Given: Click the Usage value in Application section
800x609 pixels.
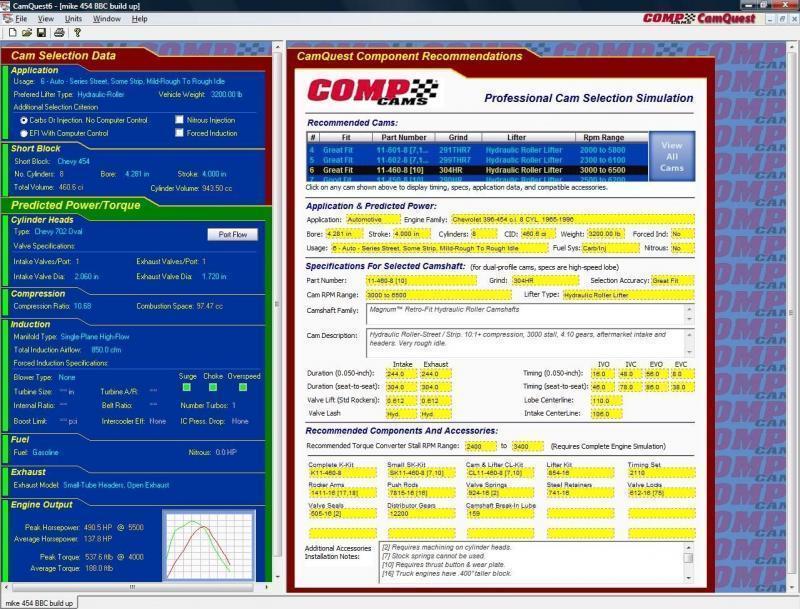Looking at the screenshot, I should [x=133, y=82].
